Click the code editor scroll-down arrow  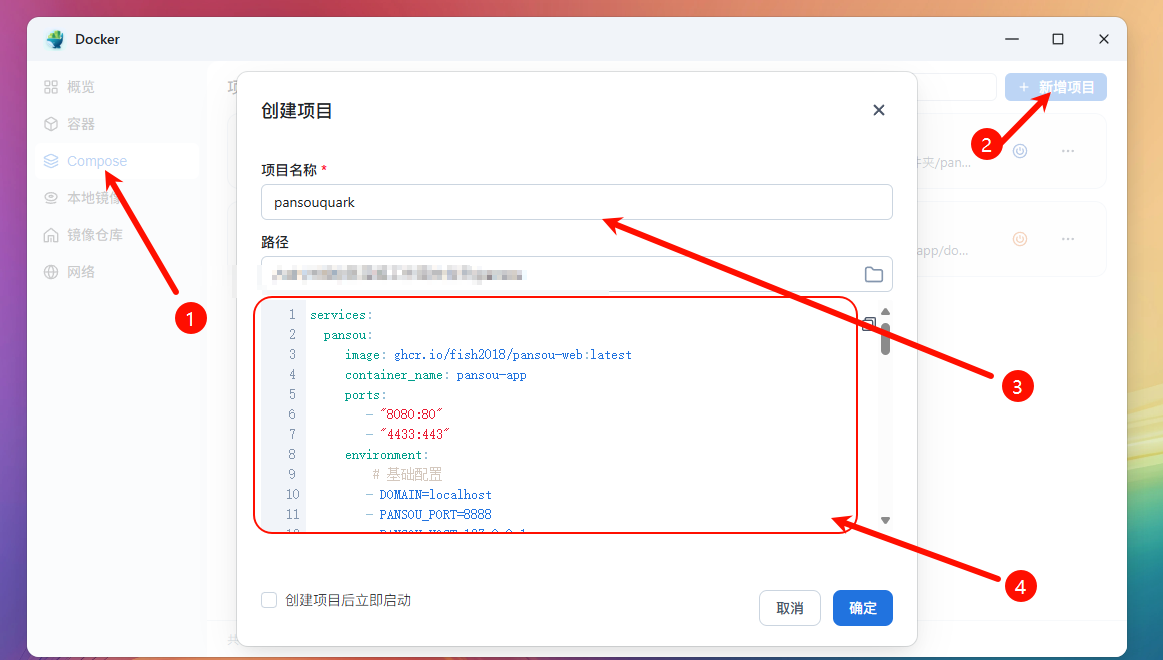pos(885,521)
